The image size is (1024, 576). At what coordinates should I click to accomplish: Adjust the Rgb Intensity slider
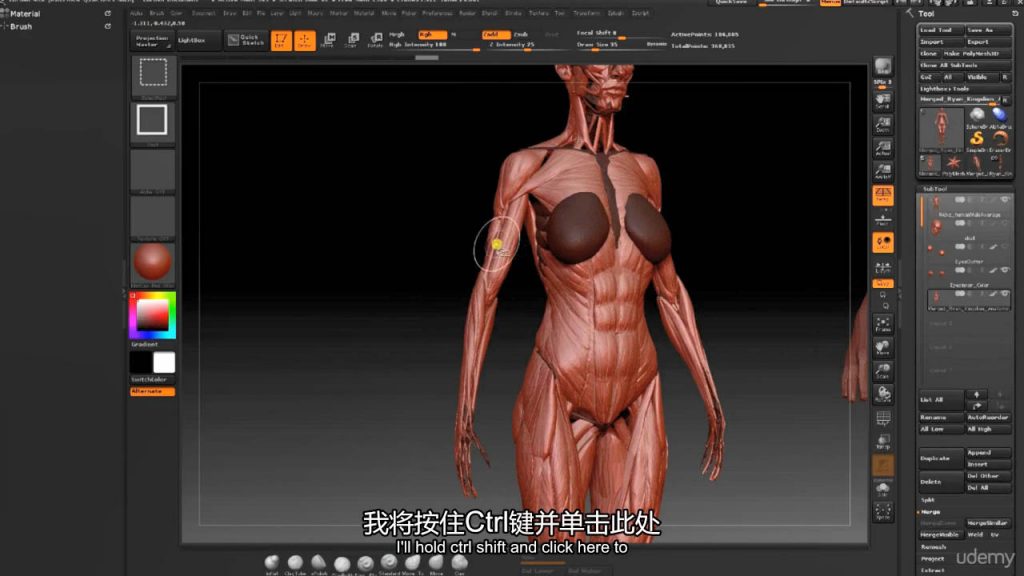434,45
